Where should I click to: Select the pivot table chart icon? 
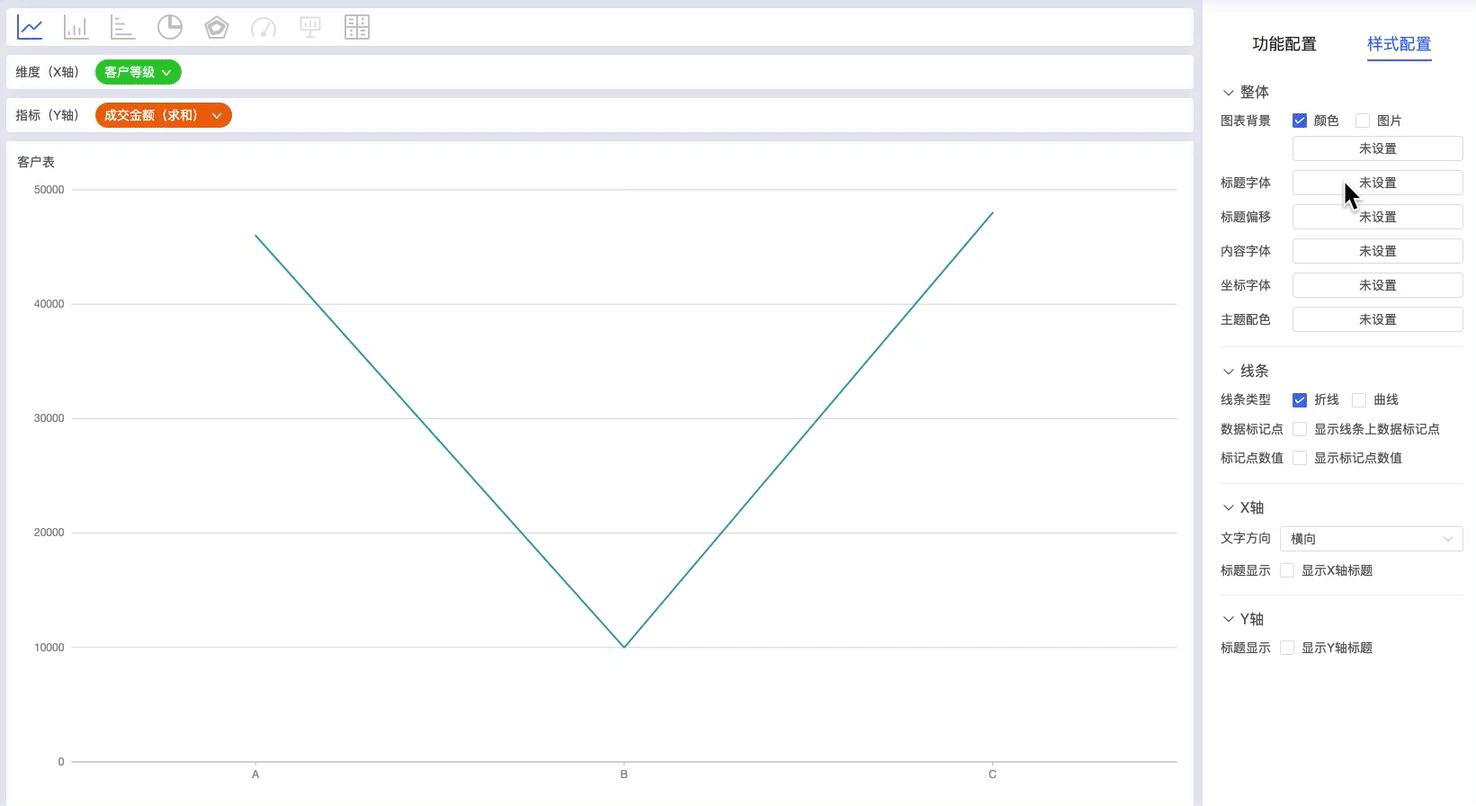pos(357,28)
